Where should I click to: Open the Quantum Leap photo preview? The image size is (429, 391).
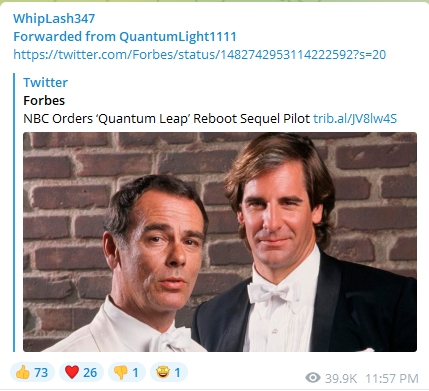click(x=220, y=242)
